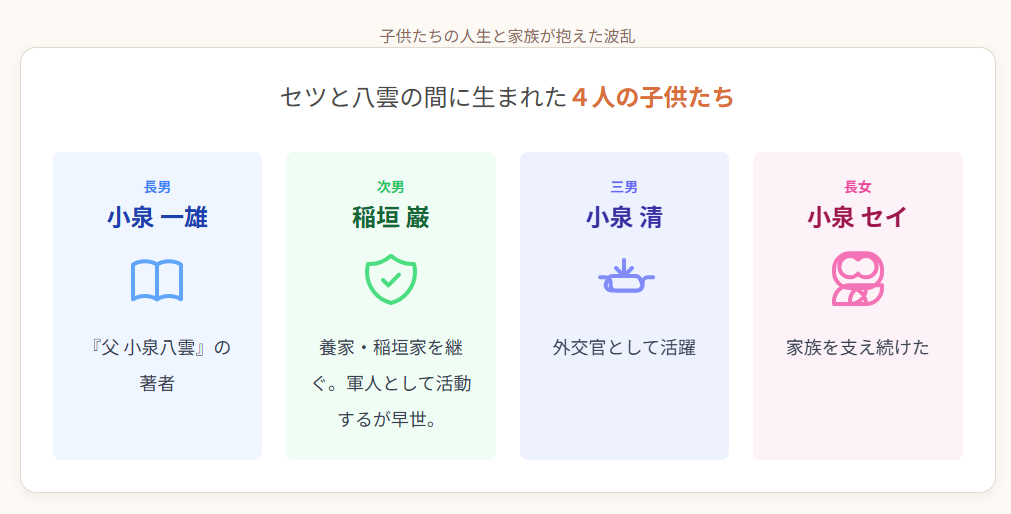Click the 長女 label in pink card
The height and width of the screenshot is (514, 1011).
[857, 187]
